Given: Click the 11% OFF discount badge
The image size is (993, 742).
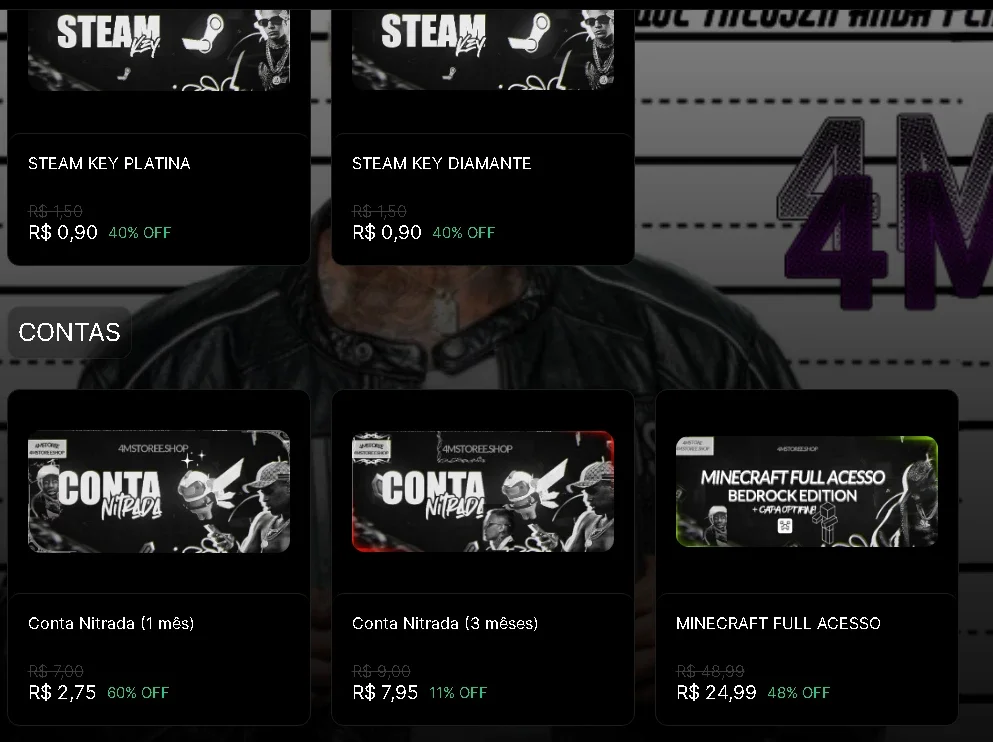Looking at the screenshot, I should pyautogui.click(x=458, y=693).
